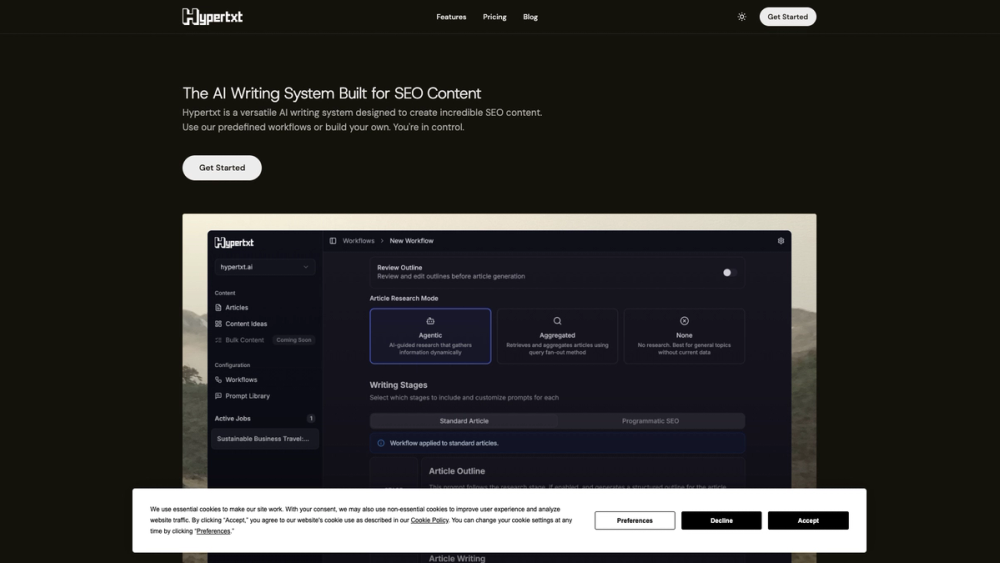
Task: Open settings gear in the app preview
Action: click(x=781, y=241)
